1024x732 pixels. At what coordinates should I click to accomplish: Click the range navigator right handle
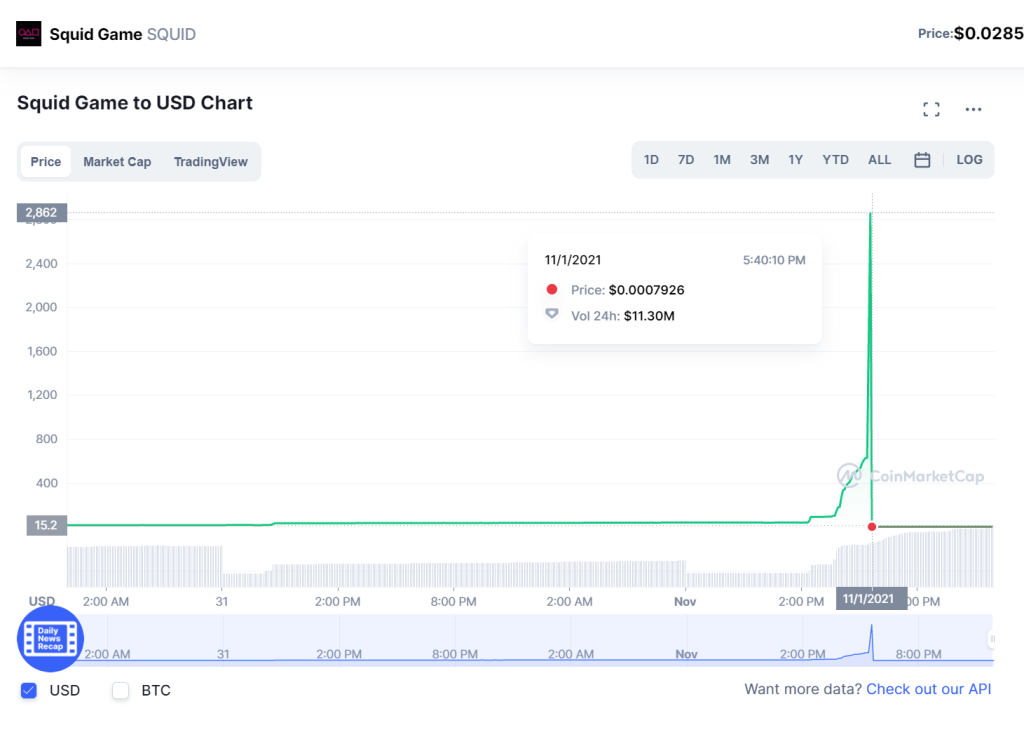[x=992, y=639]
